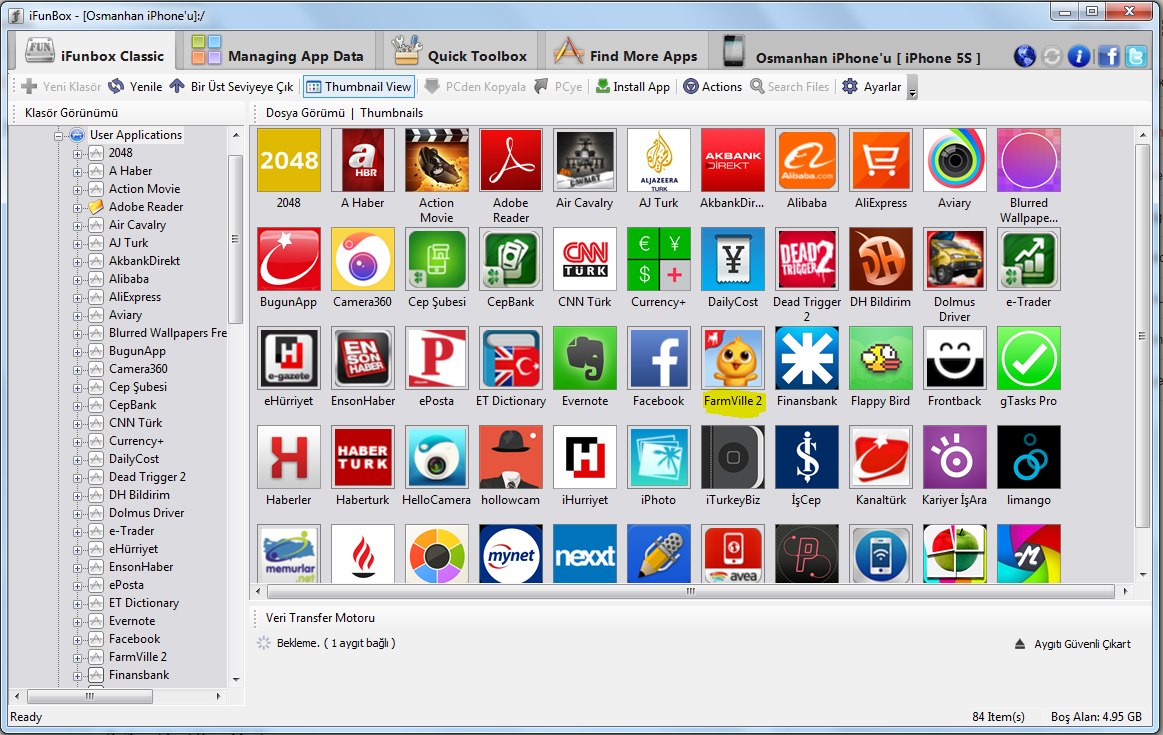
Task: Click the thumbnail pane vertical scrollbar
Action: pyautogui.click(x=1142, y=335)
